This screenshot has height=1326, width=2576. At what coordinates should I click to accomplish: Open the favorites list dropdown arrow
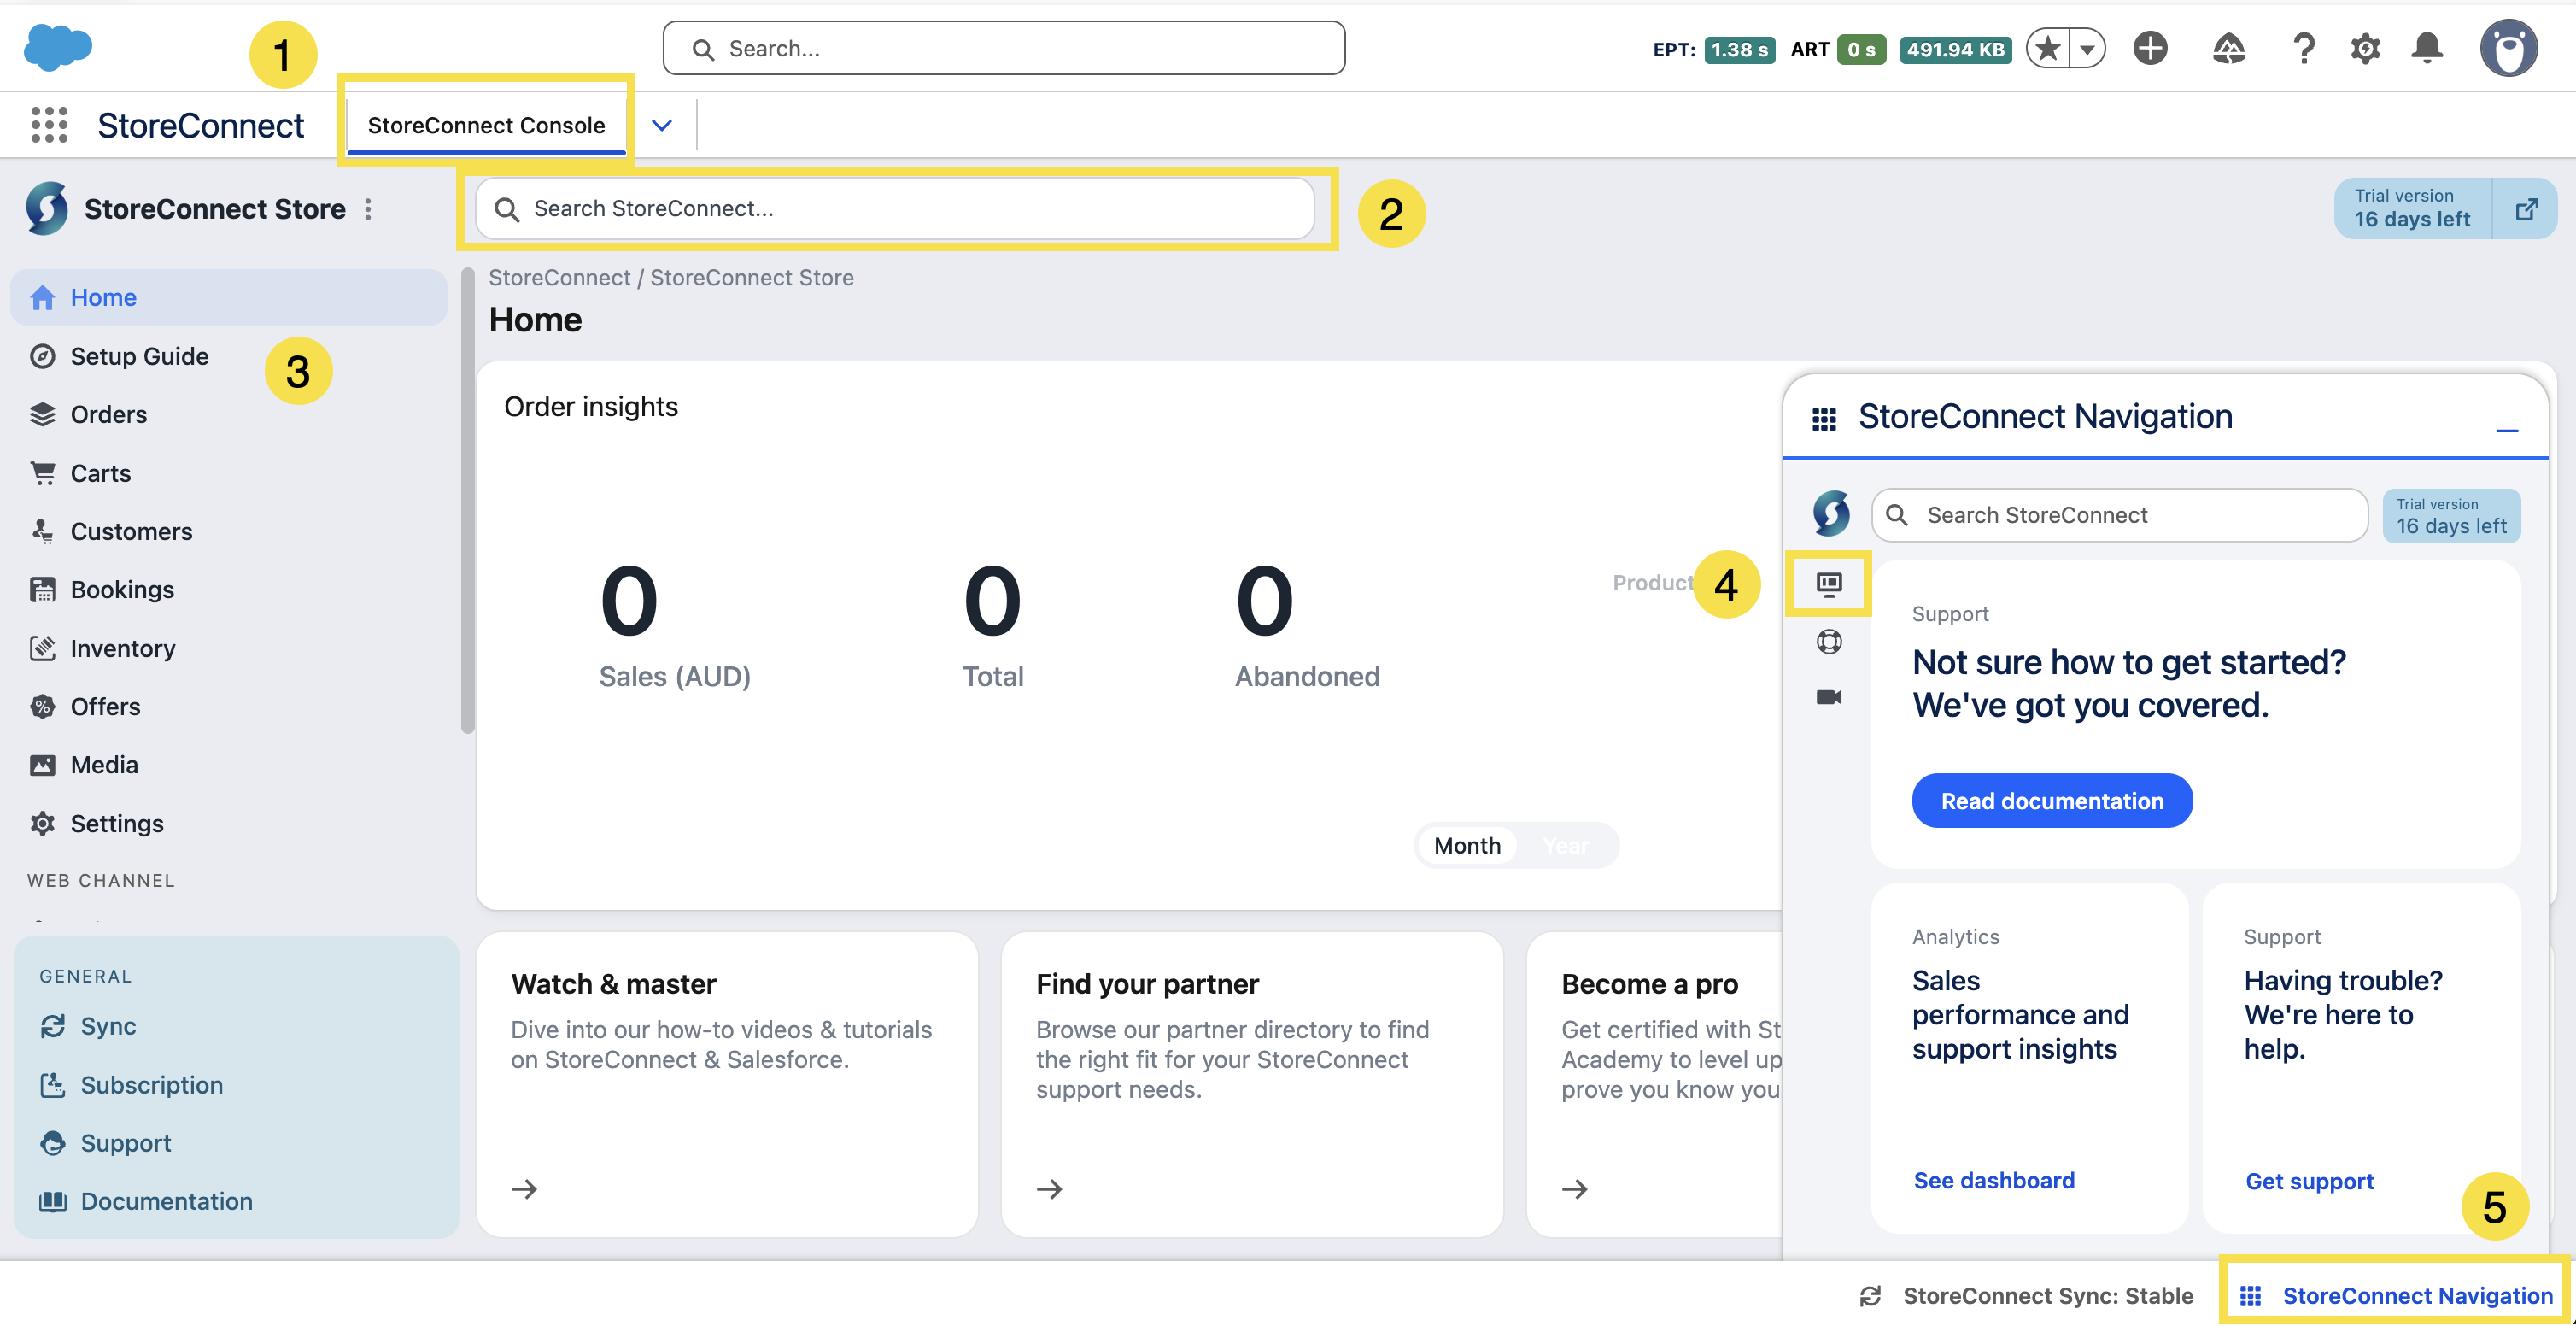pos(2086,47)
